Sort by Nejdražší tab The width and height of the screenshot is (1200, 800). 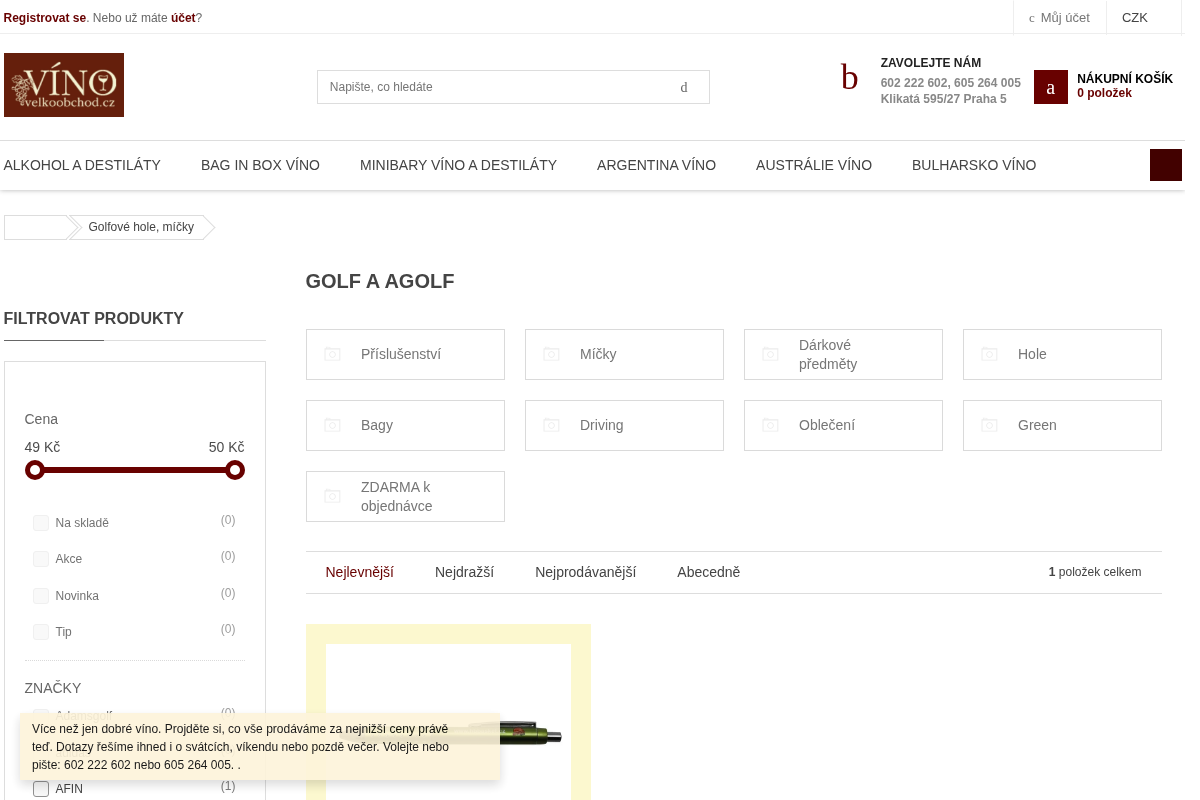click(464, 572)
